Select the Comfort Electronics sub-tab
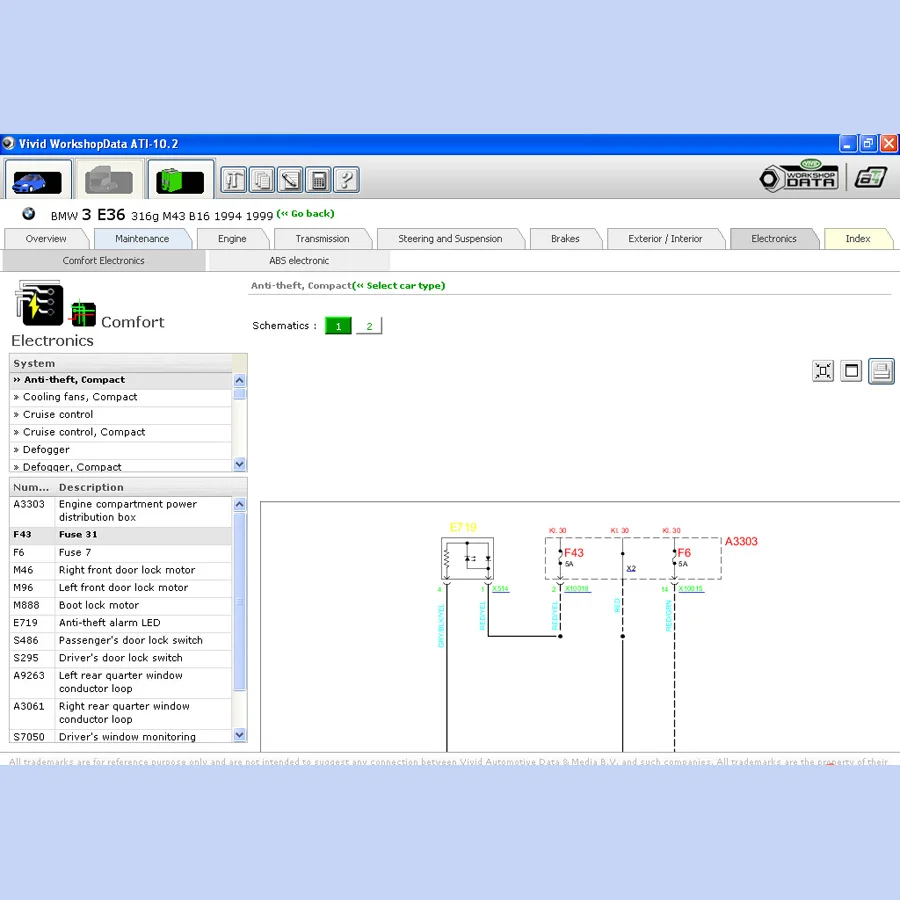 pyautogui.click(x=104, y=261)
